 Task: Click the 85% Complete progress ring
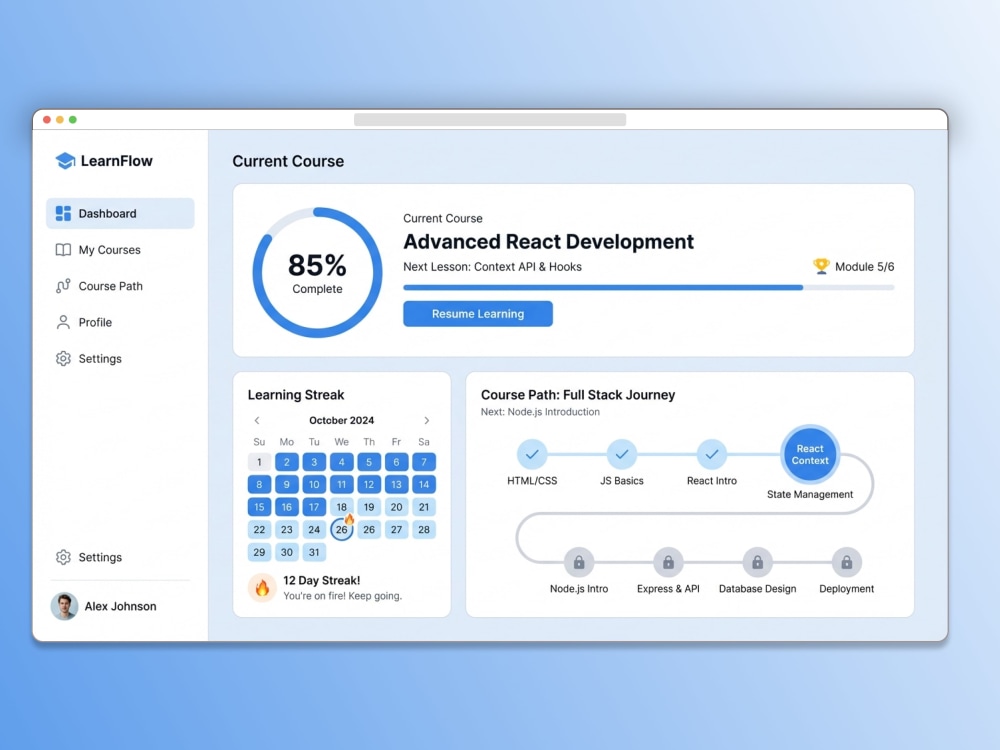(317, 272)
